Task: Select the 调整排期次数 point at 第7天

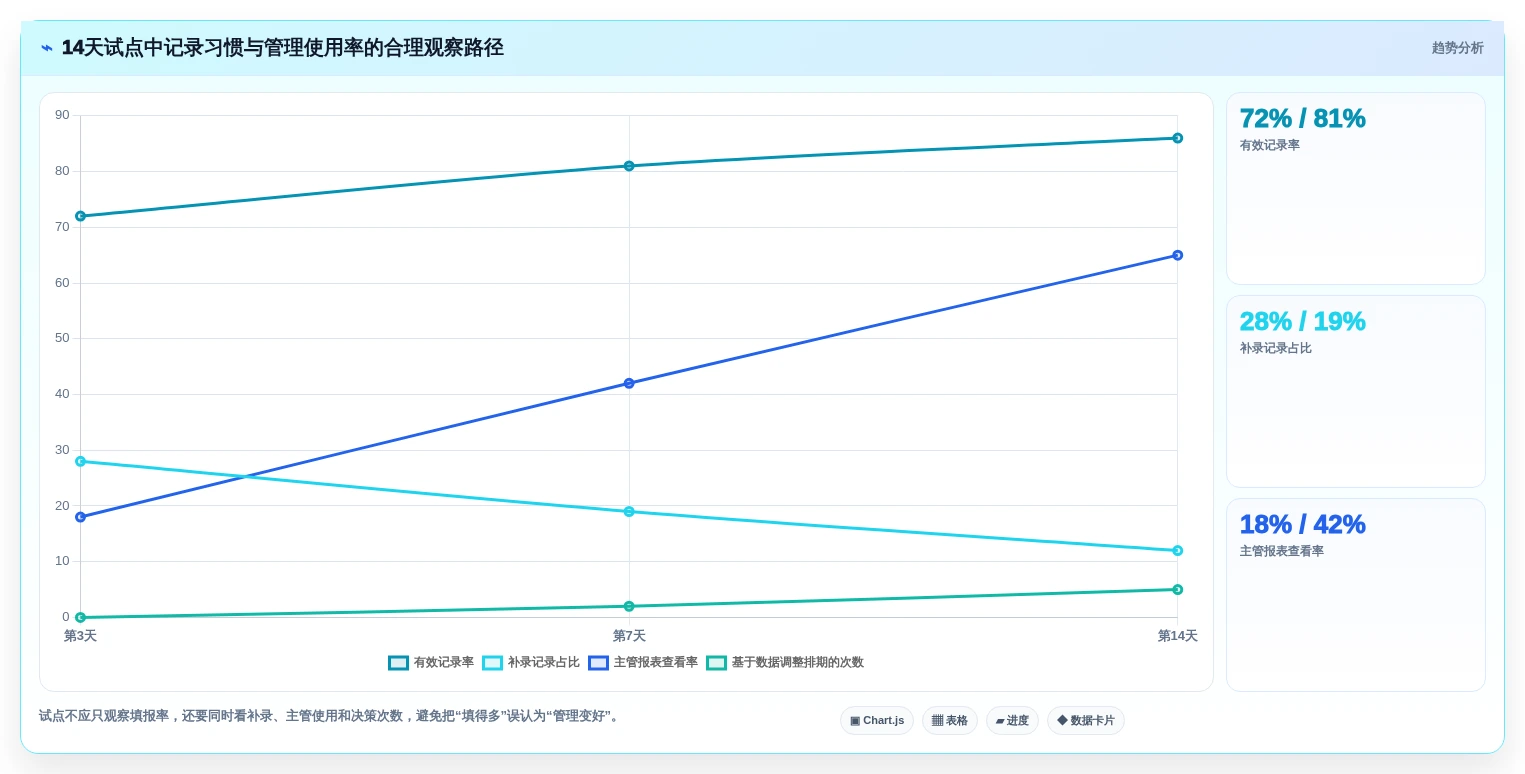Action: point(629,606)
